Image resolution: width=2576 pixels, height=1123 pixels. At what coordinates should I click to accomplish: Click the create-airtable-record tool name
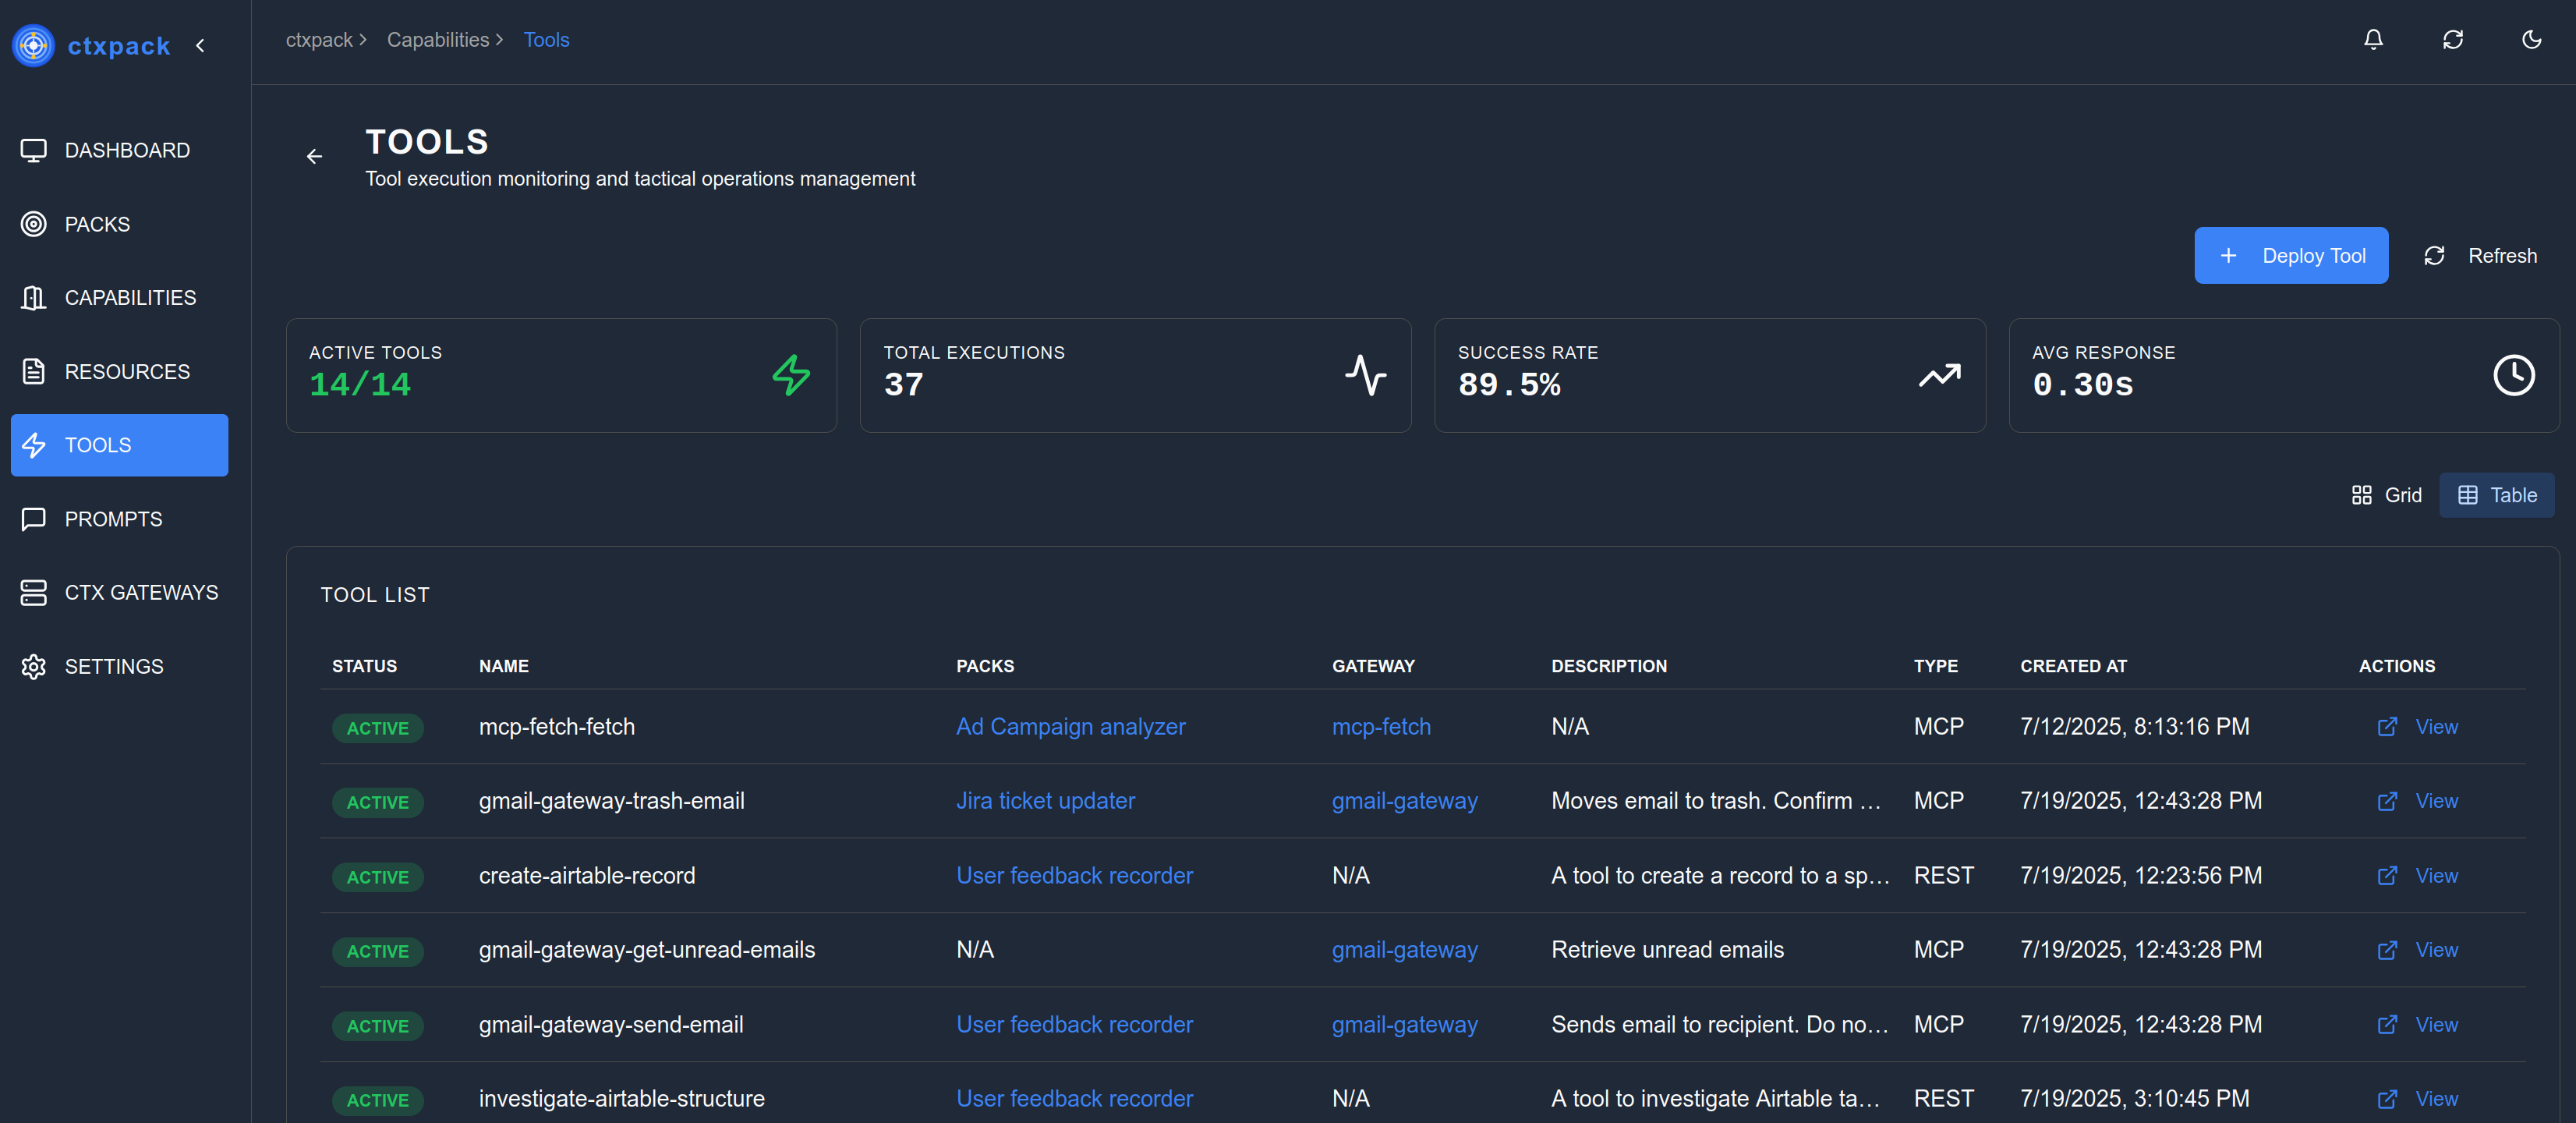(587, 876)
